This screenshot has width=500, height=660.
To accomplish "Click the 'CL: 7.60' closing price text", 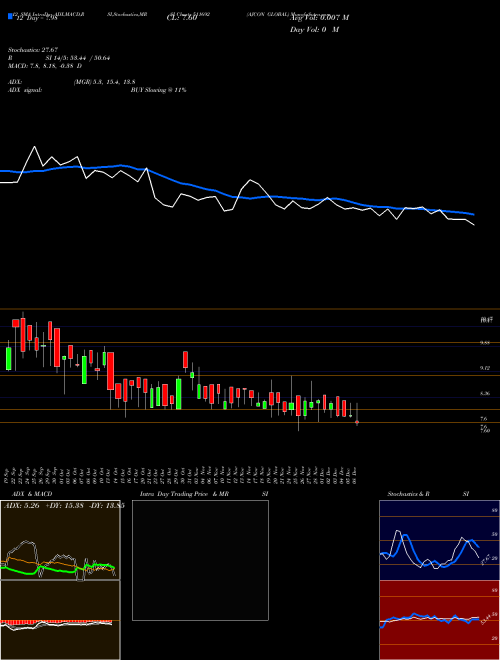I will point(182,18).
